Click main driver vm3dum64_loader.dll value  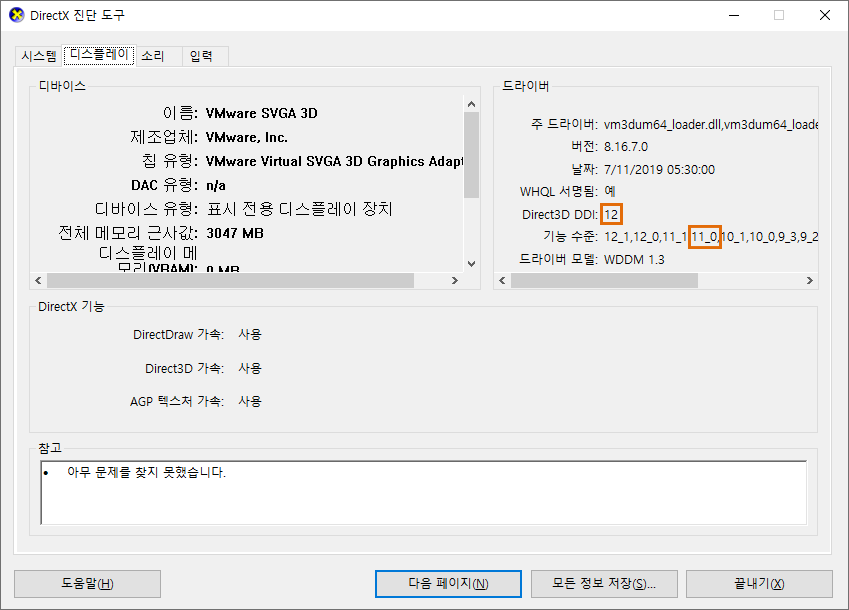click(x=710, y=124)
